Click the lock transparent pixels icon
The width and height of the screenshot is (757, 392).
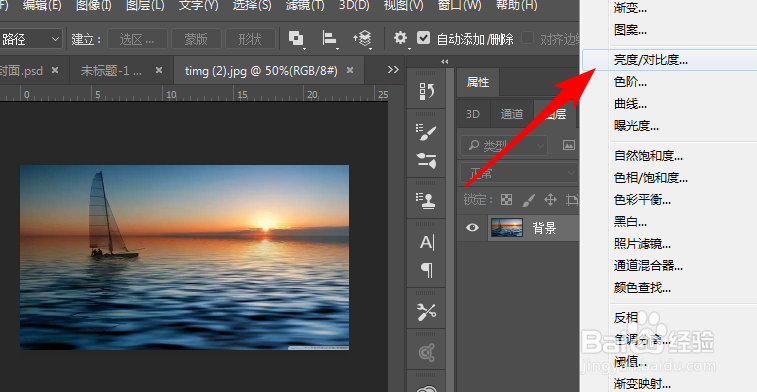506,199
